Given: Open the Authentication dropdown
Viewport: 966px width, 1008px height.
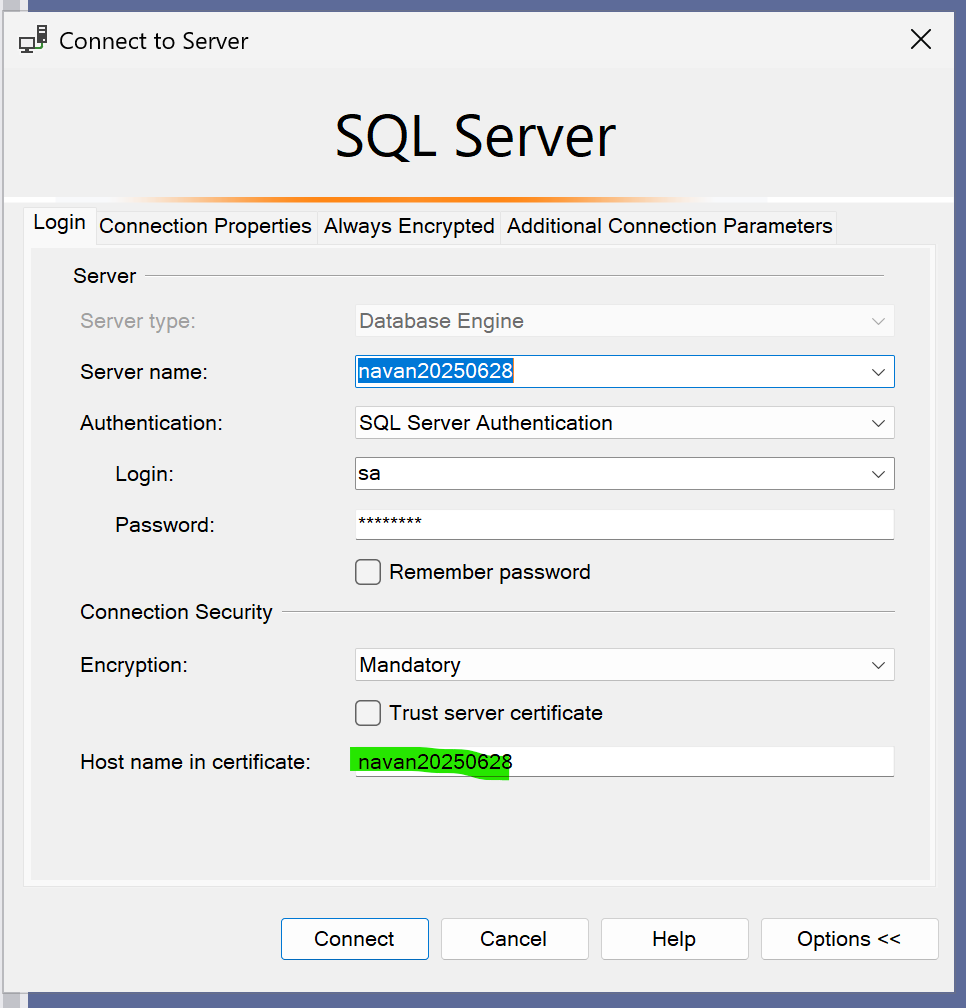Looking at the screenshot, I should pos(624,423).
